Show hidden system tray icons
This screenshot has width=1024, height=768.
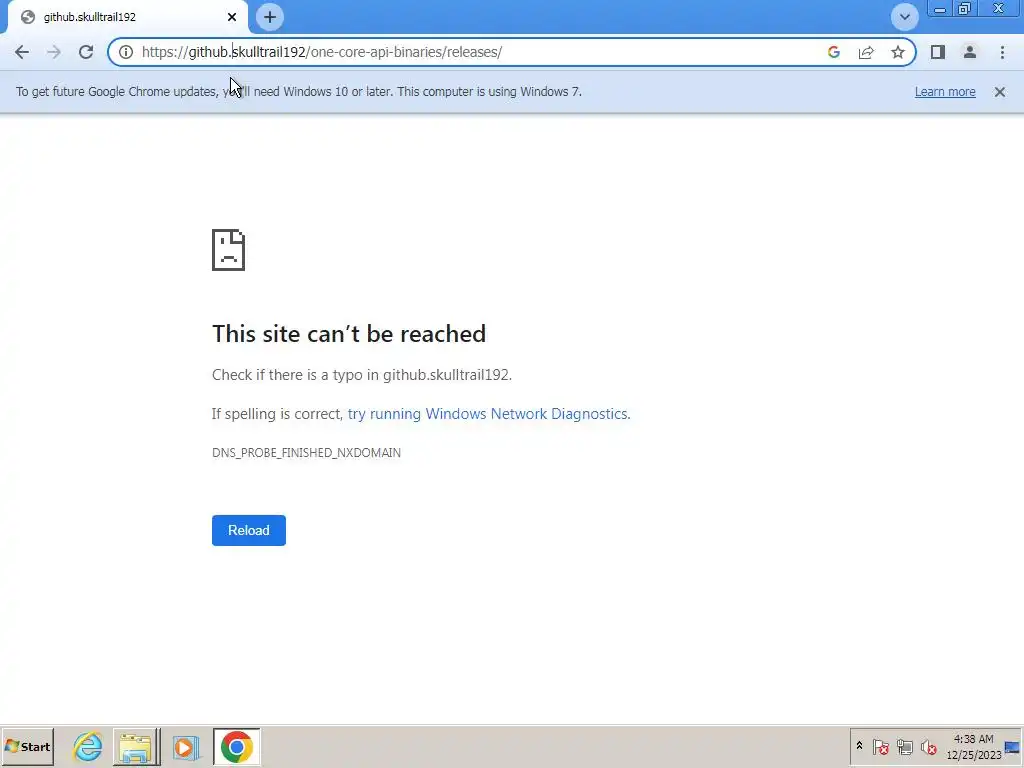point(859,746)
